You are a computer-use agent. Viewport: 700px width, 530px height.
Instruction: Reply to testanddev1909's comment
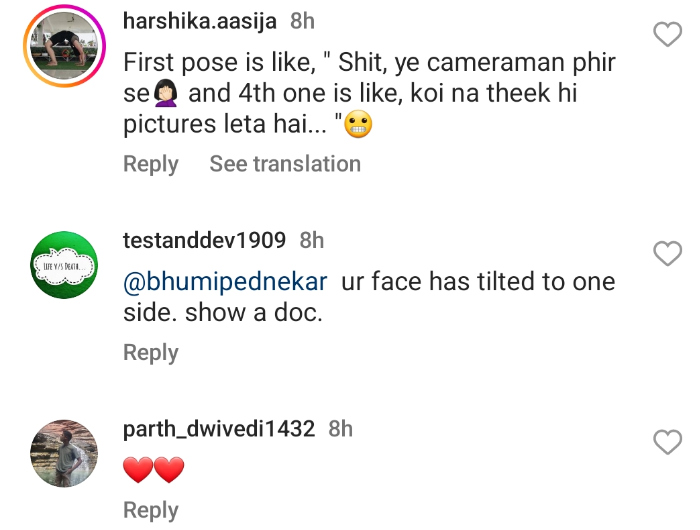150,352
